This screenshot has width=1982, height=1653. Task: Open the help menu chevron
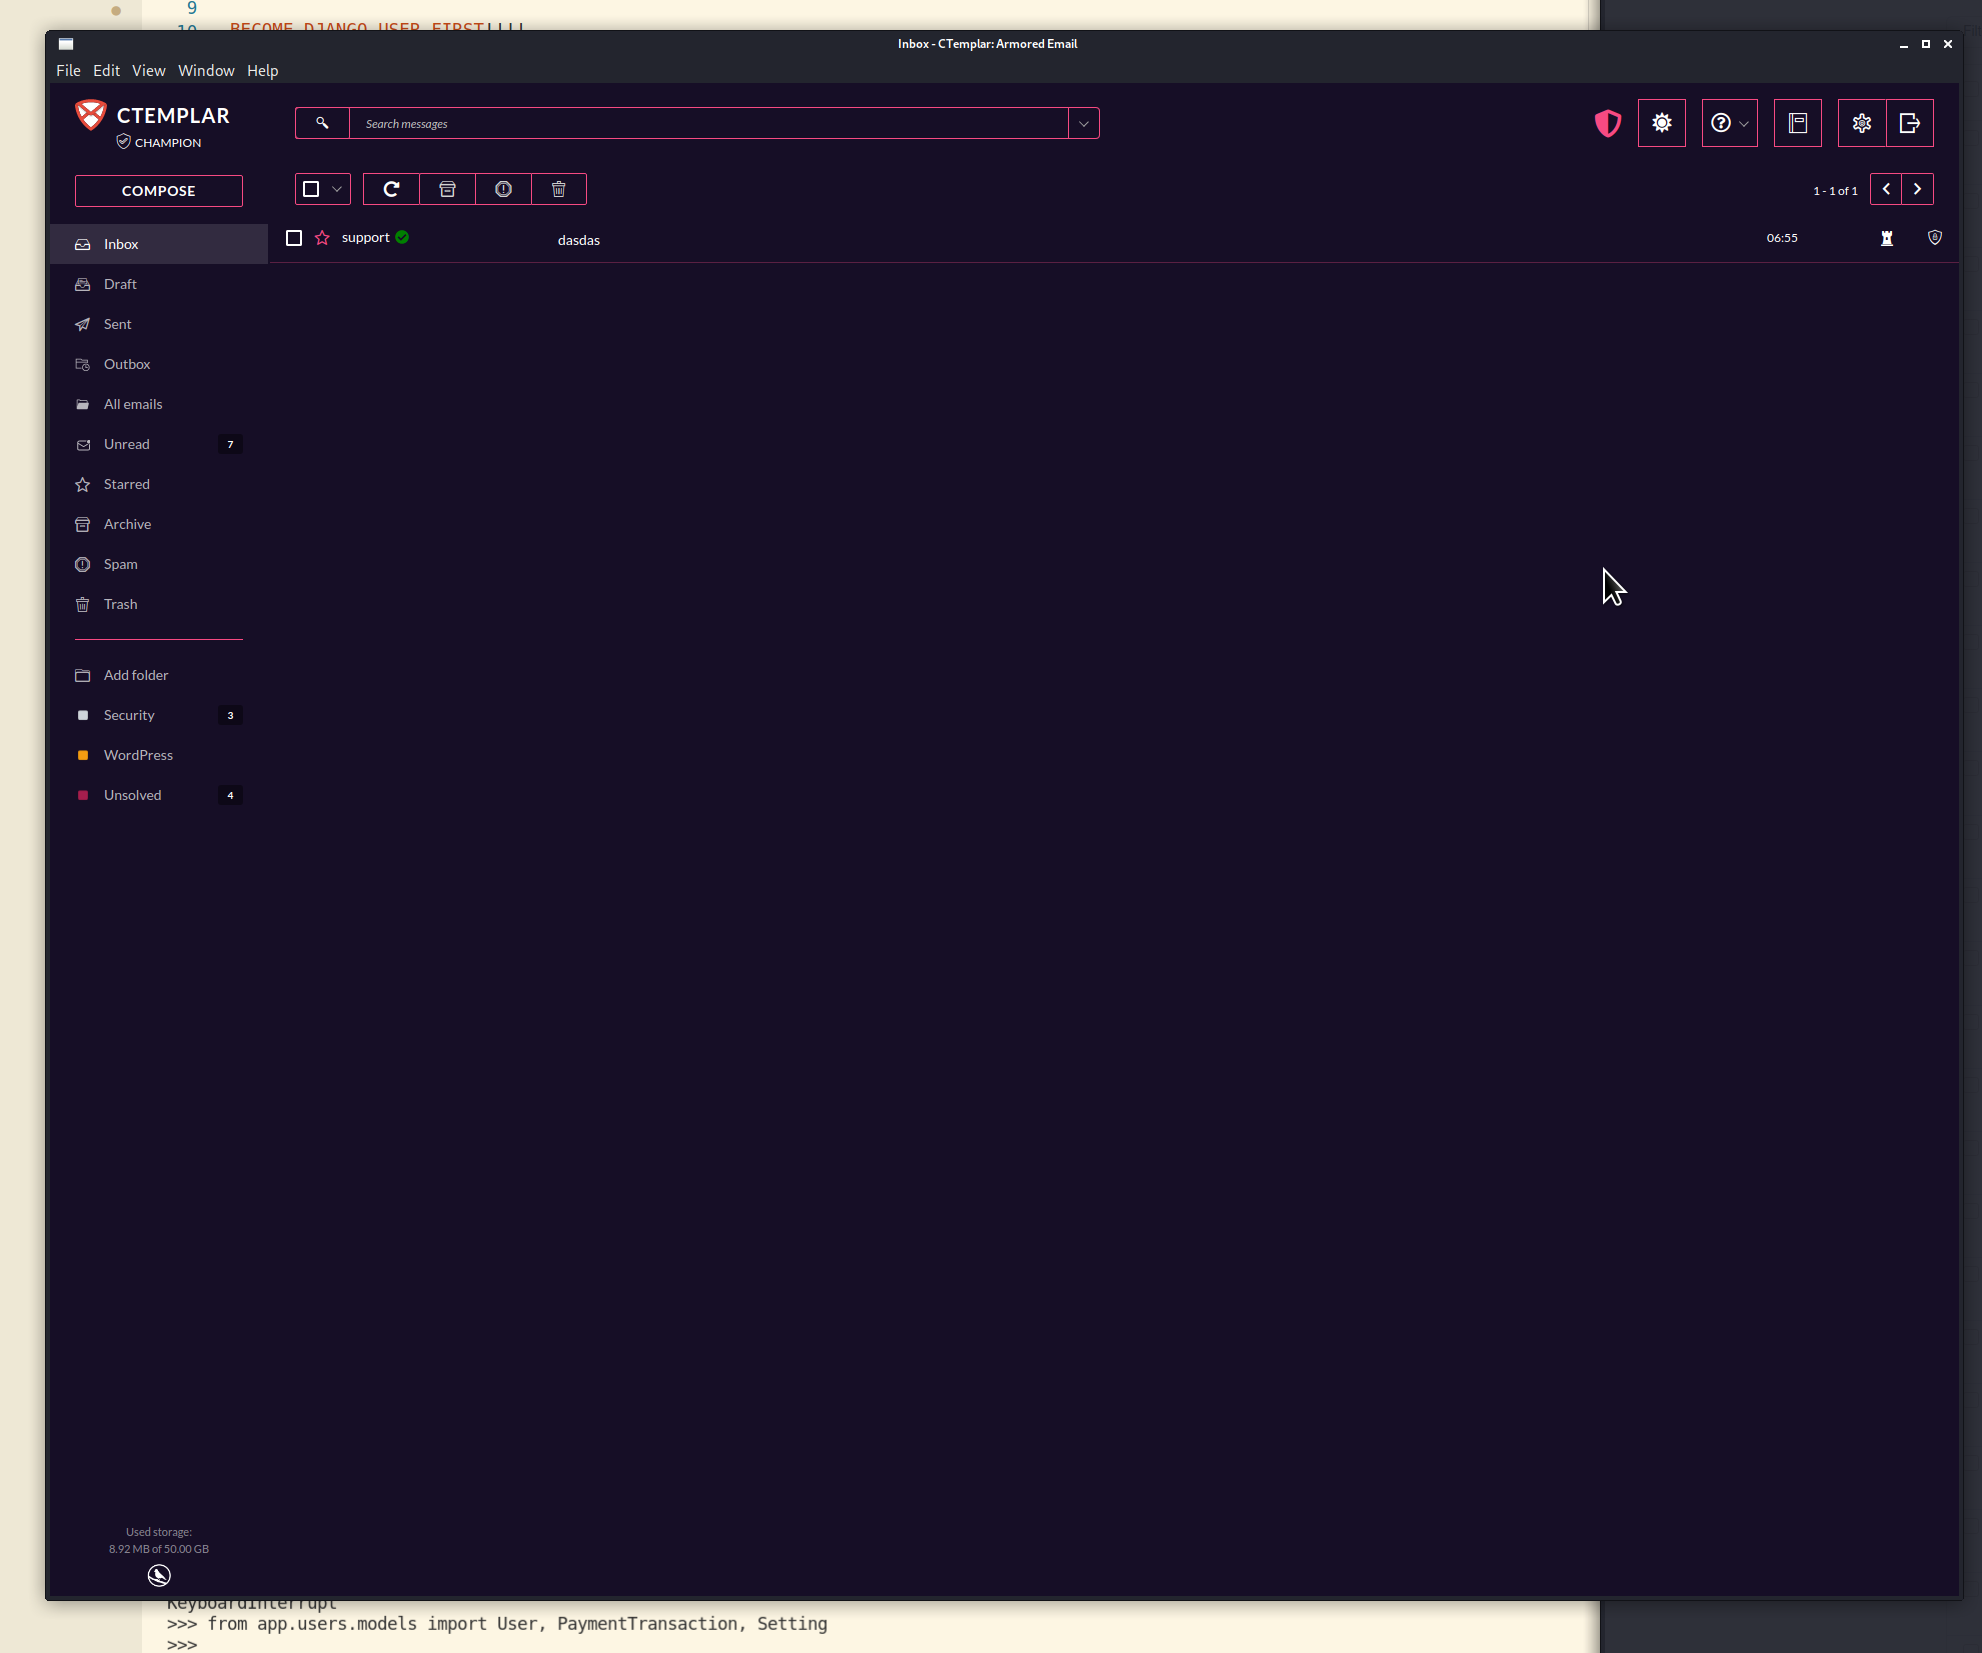1744,123
